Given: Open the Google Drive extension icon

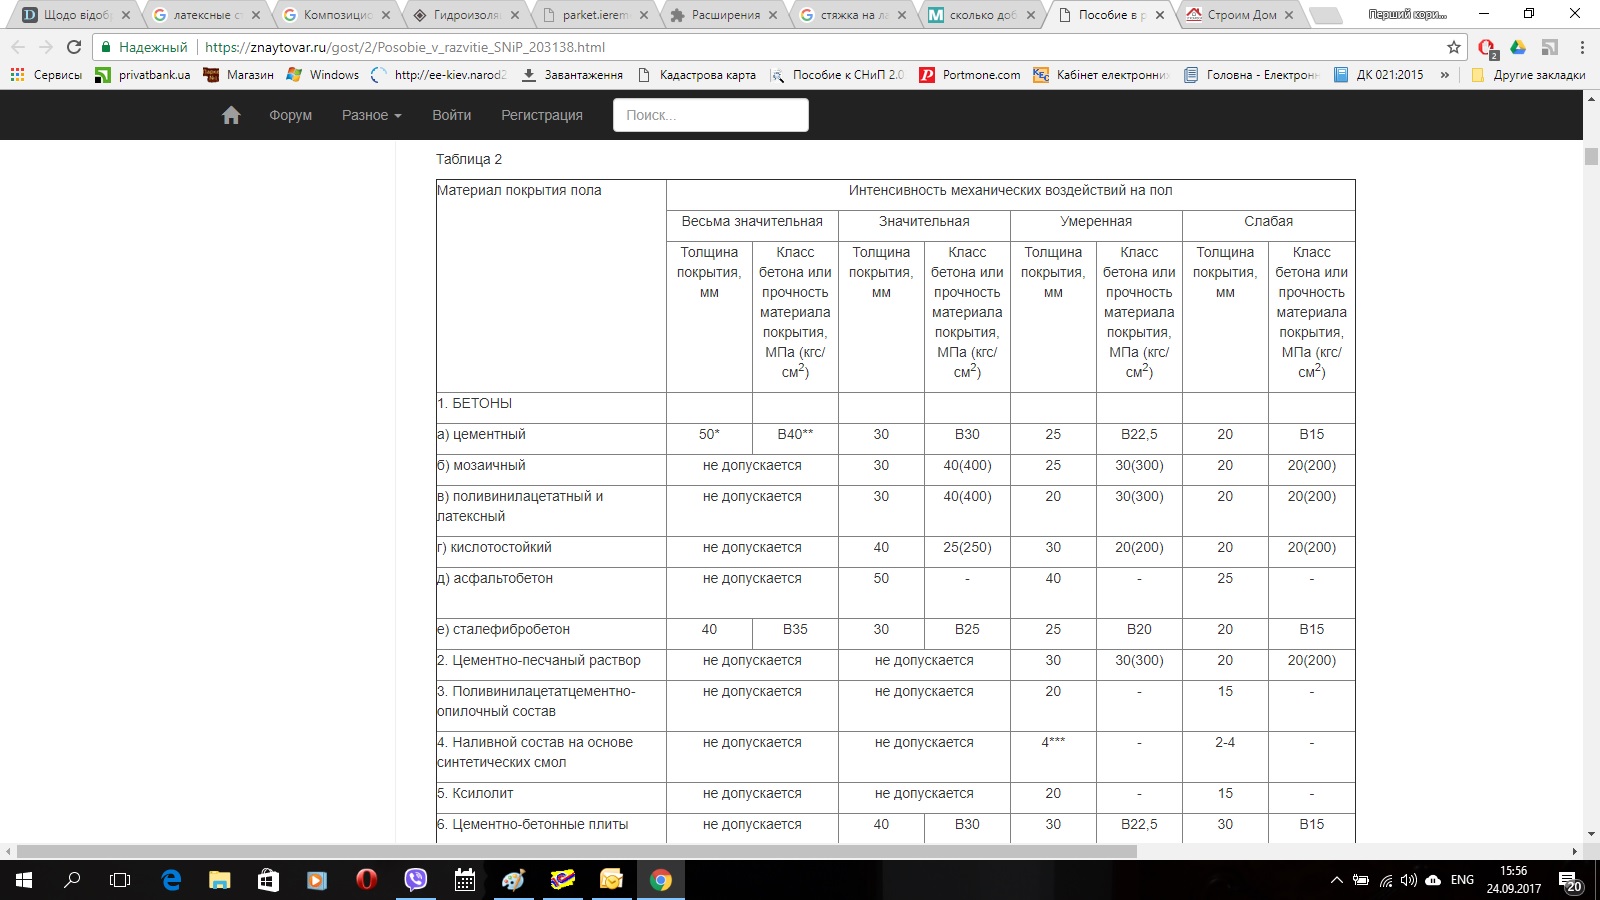Looking at the screenshot, I should (x=1518, y=47).
